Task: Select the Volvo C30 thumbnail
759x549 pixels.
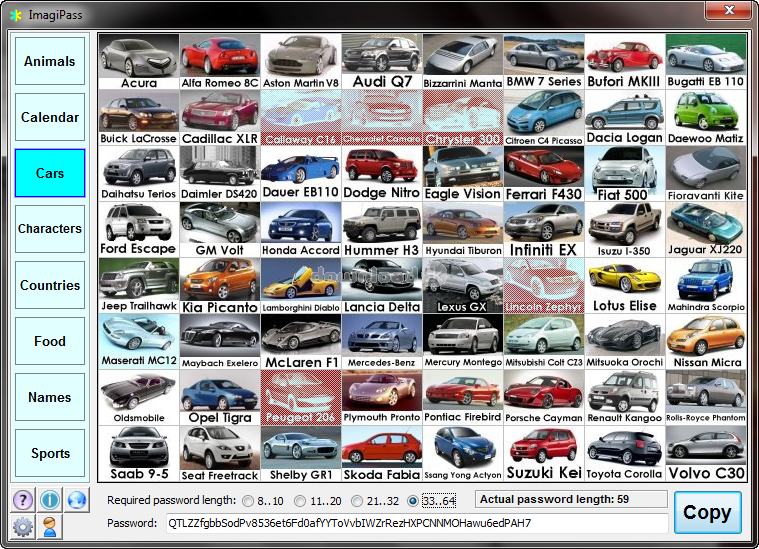Action: 705,453
